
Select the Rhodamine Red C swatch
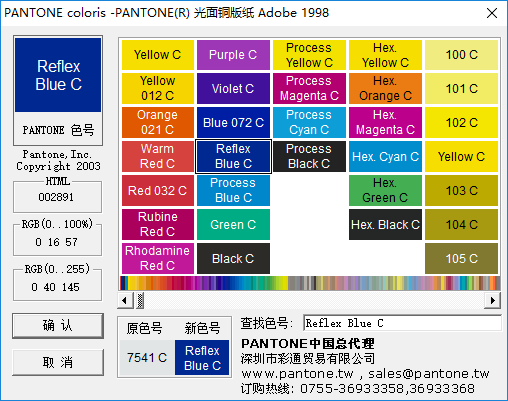pos(158,259)
